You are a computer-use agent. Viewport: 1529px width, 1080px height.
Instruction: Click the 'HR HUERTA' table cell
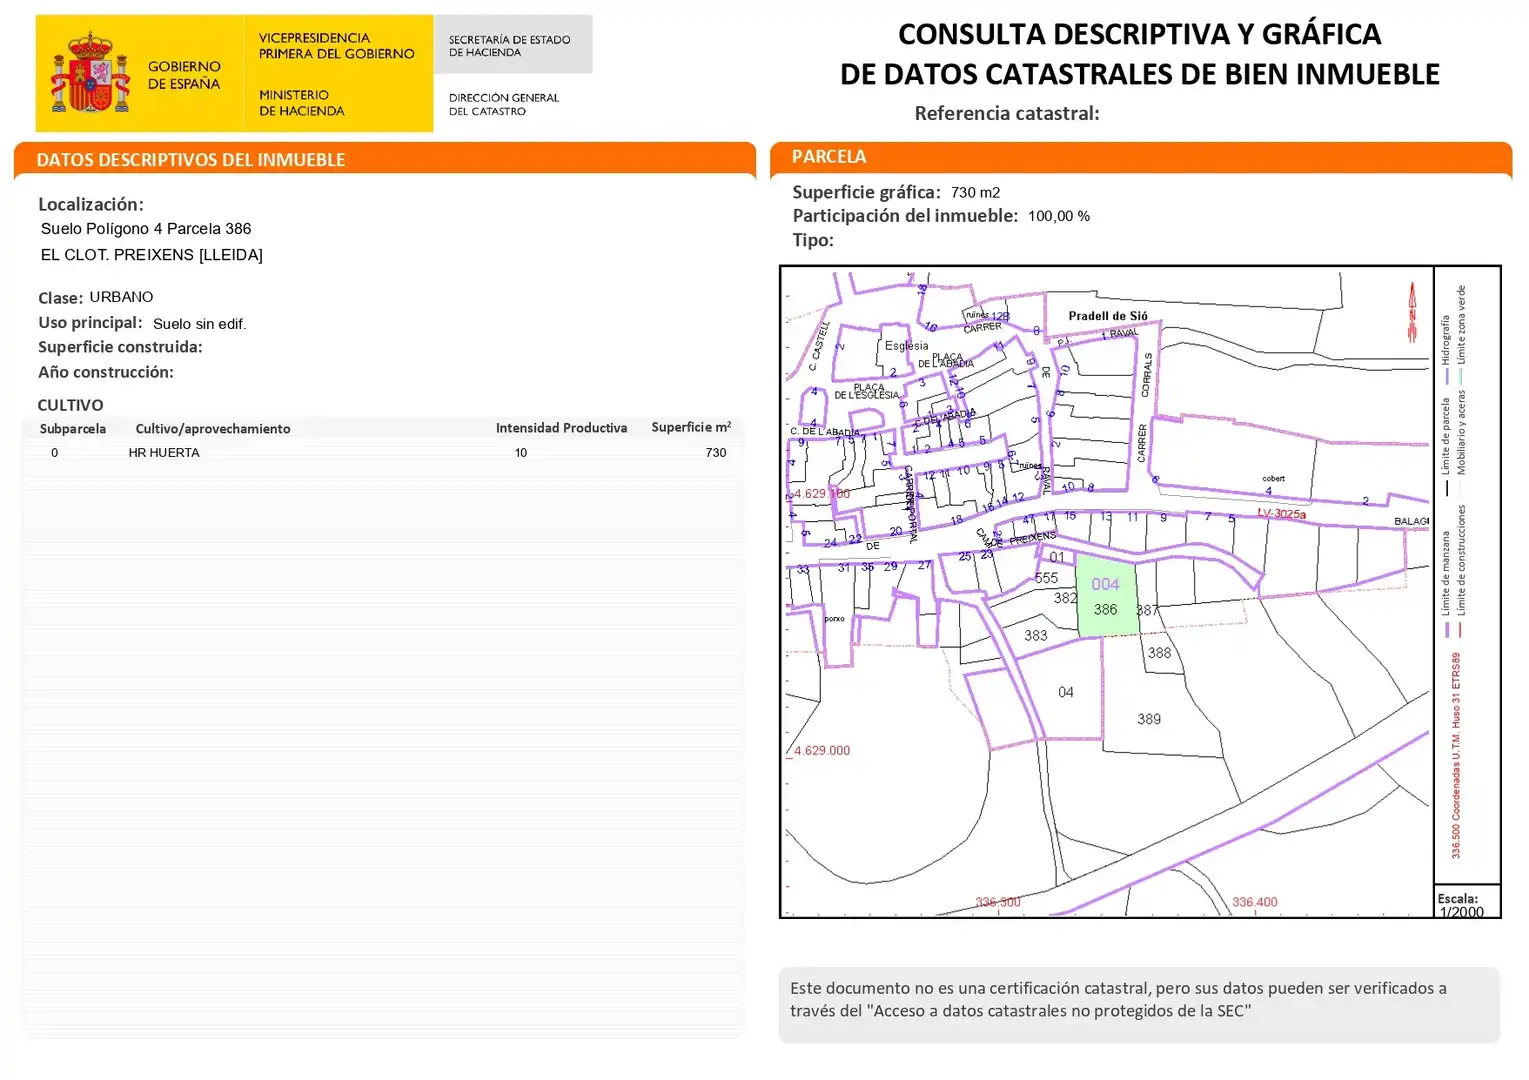point(164,453)
